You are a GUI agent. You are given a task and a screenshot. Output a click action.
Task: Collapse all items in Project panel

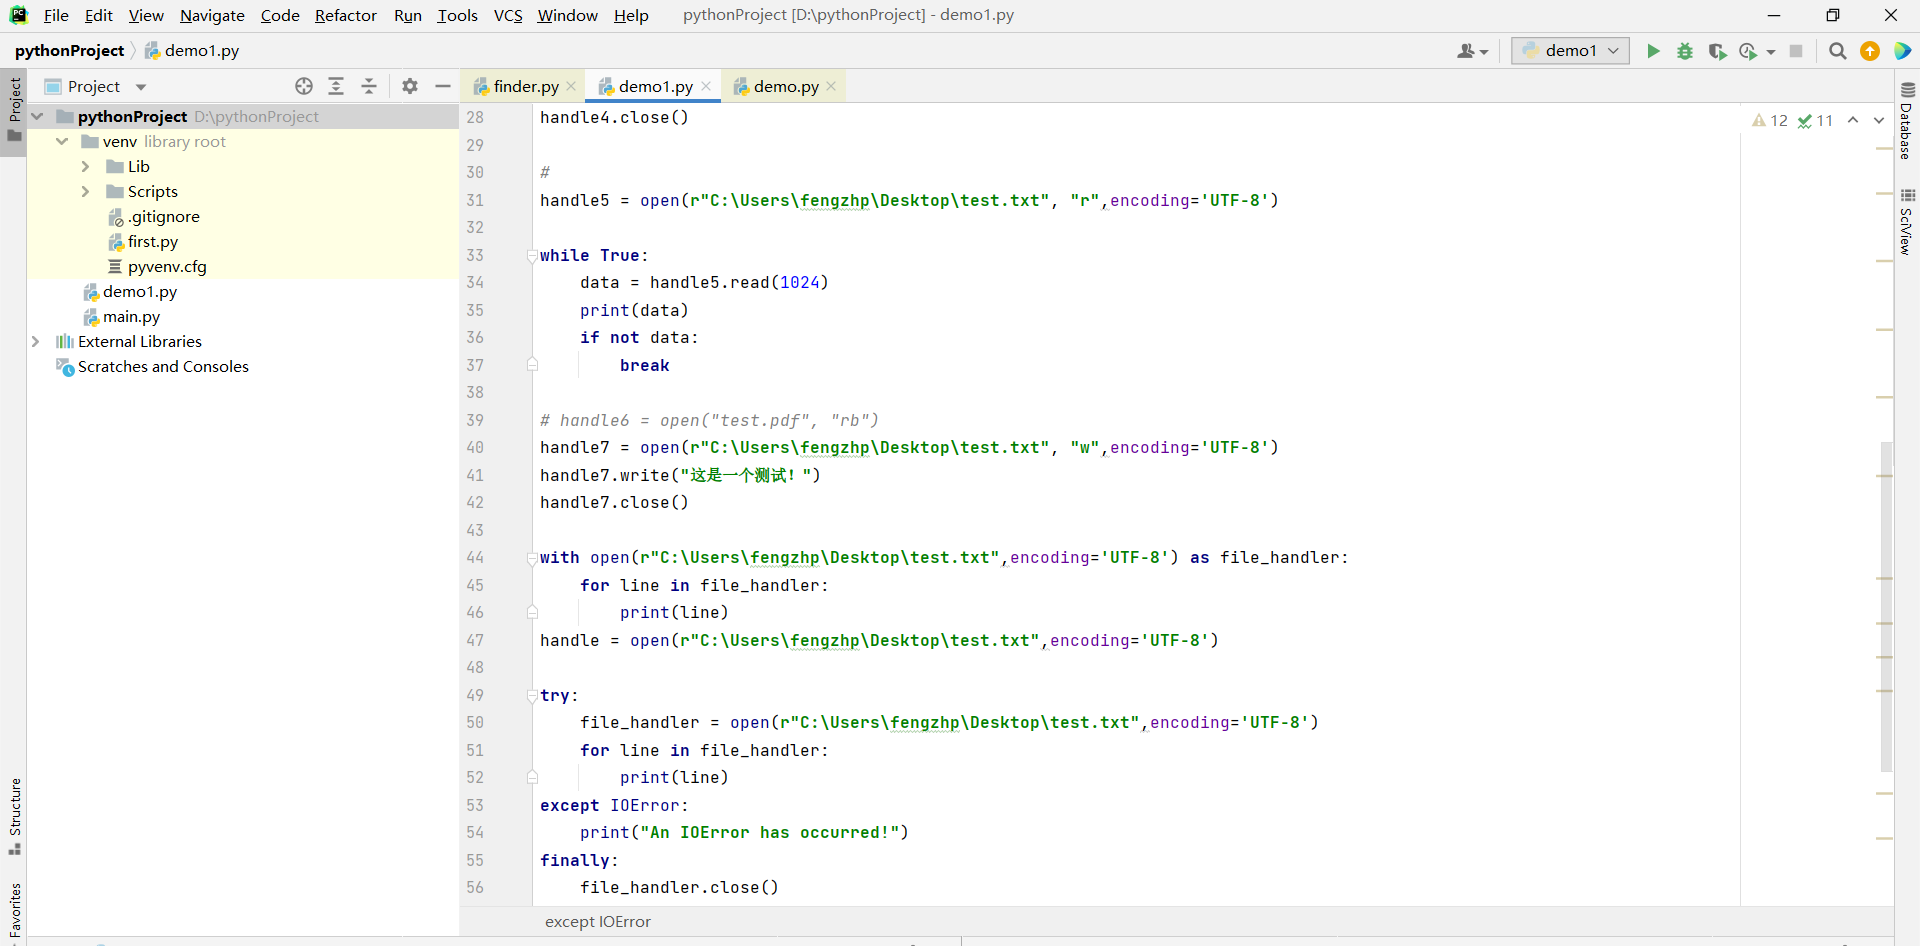(x=369, y=87)
